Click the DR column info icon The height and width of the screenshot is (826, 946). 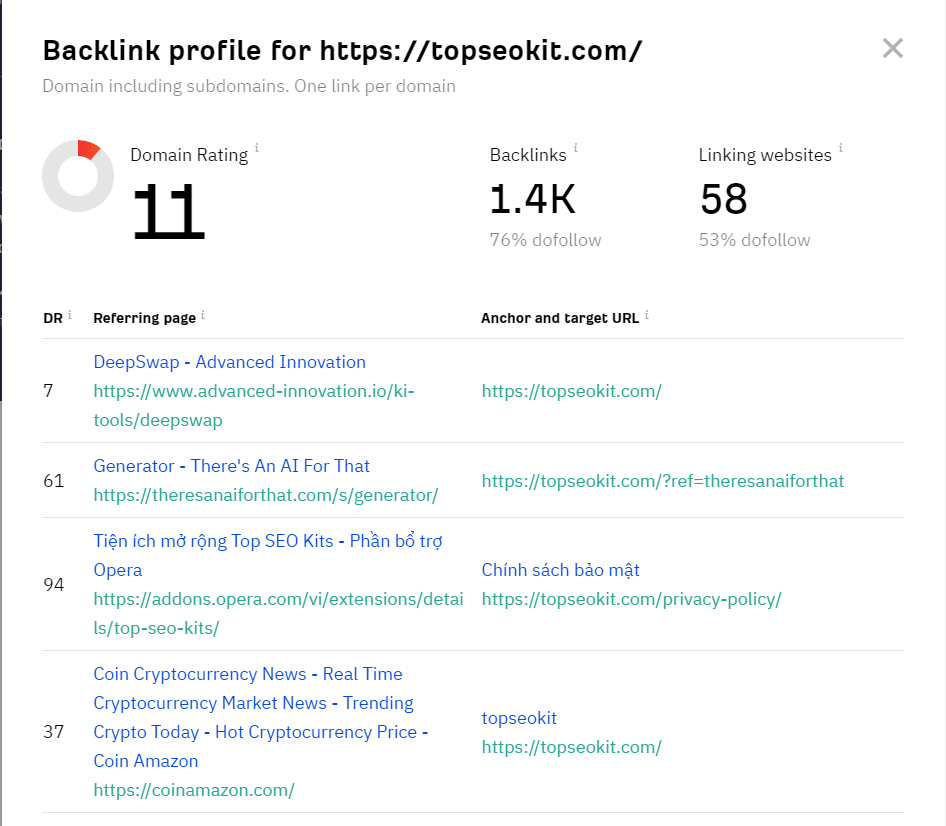[x=70, y=314]
